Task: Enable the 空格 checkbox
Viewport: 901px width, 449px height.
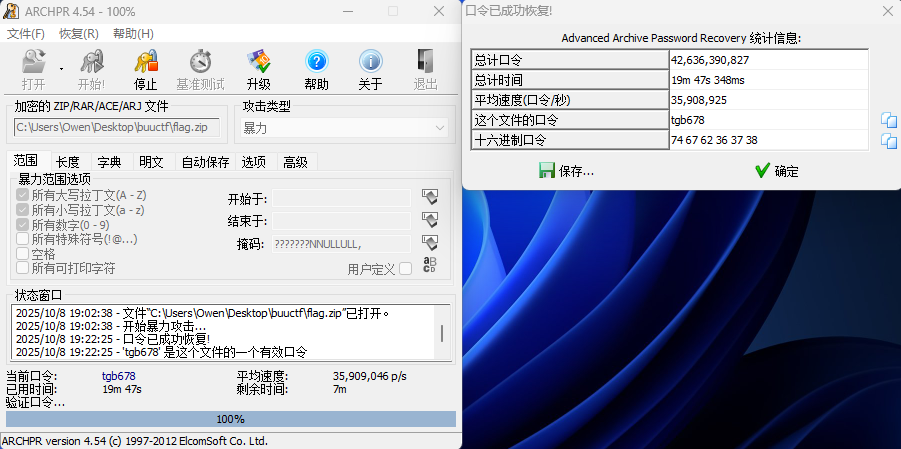Action: [22, 254]
